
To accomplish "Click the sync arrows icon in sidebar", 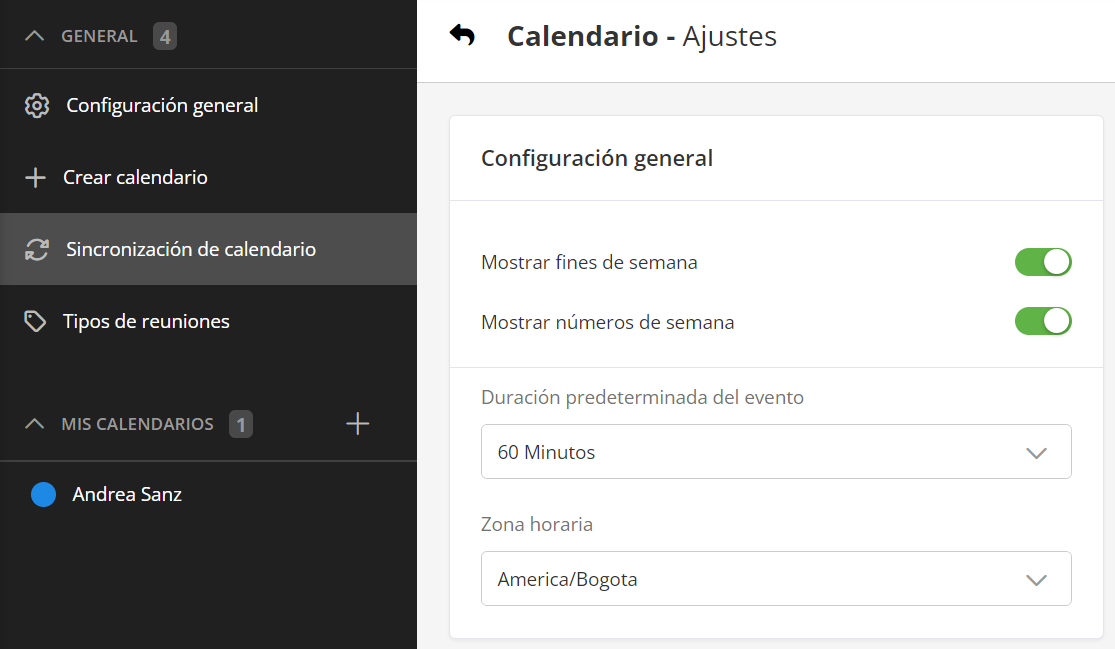I will [37, 250].
